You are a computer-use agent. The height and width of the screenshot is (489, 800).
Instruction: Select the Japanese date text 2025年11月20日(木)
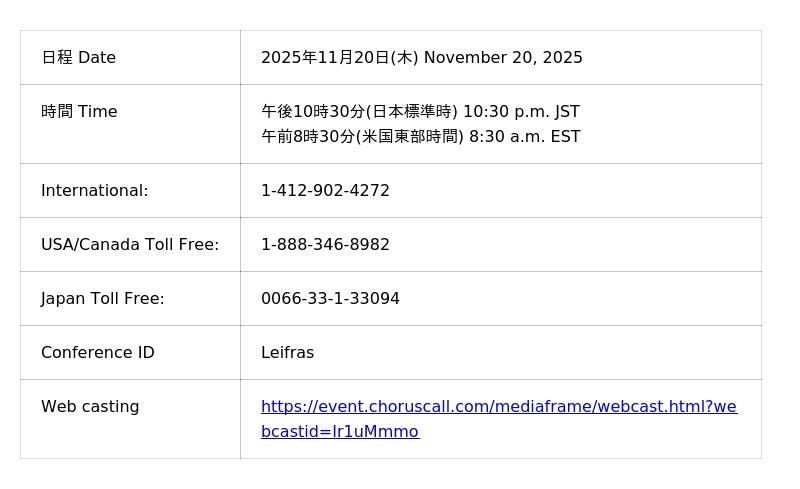339,58
